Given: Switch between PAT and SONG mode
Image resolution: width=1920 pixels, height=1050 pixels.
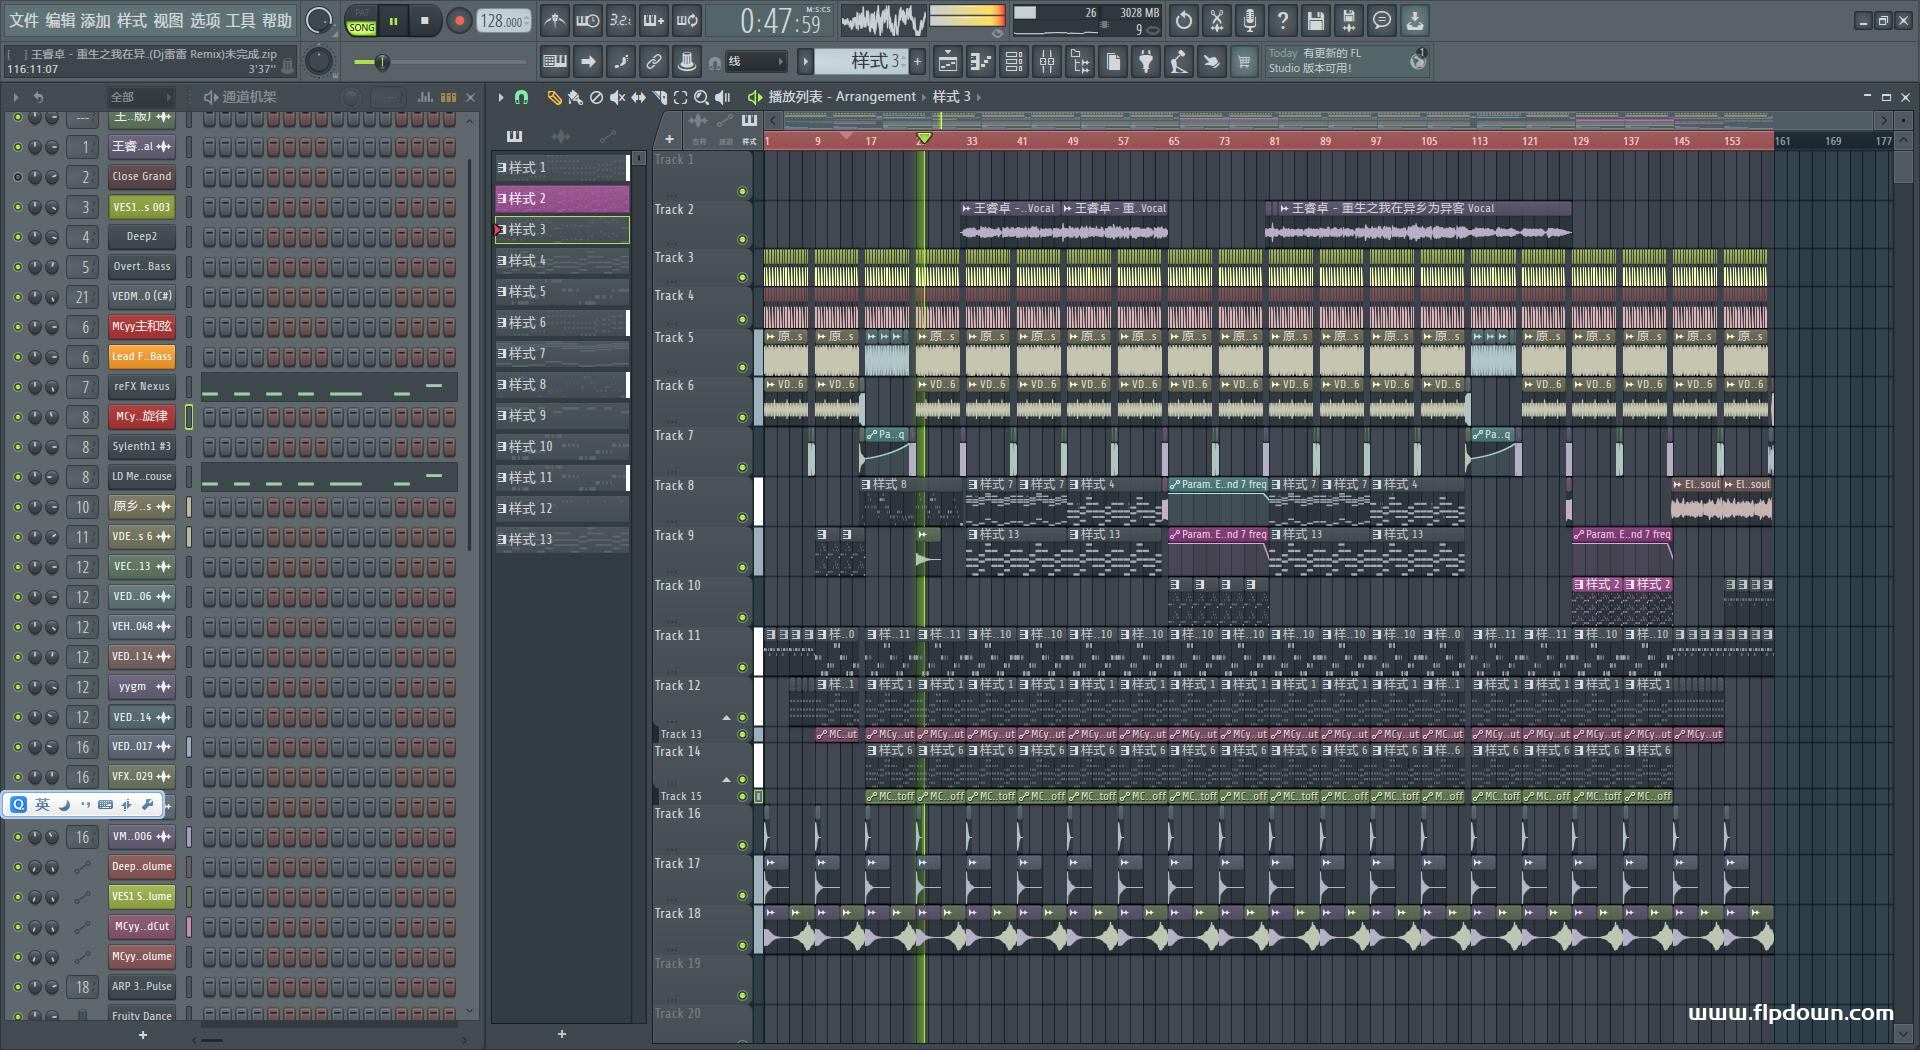Looking at the screenshot, I should click(361, 21).
